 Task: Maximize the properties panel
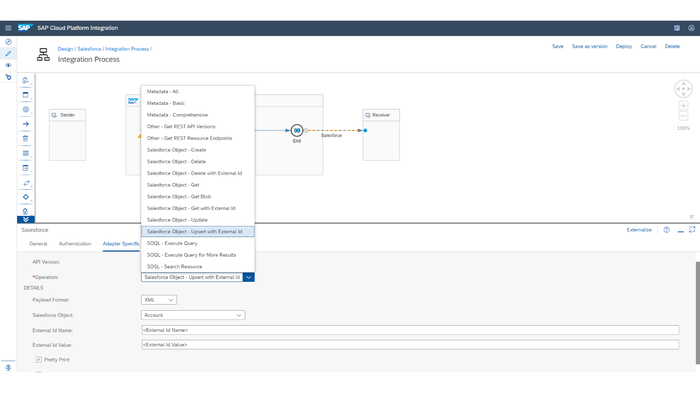tap(692, 230)
